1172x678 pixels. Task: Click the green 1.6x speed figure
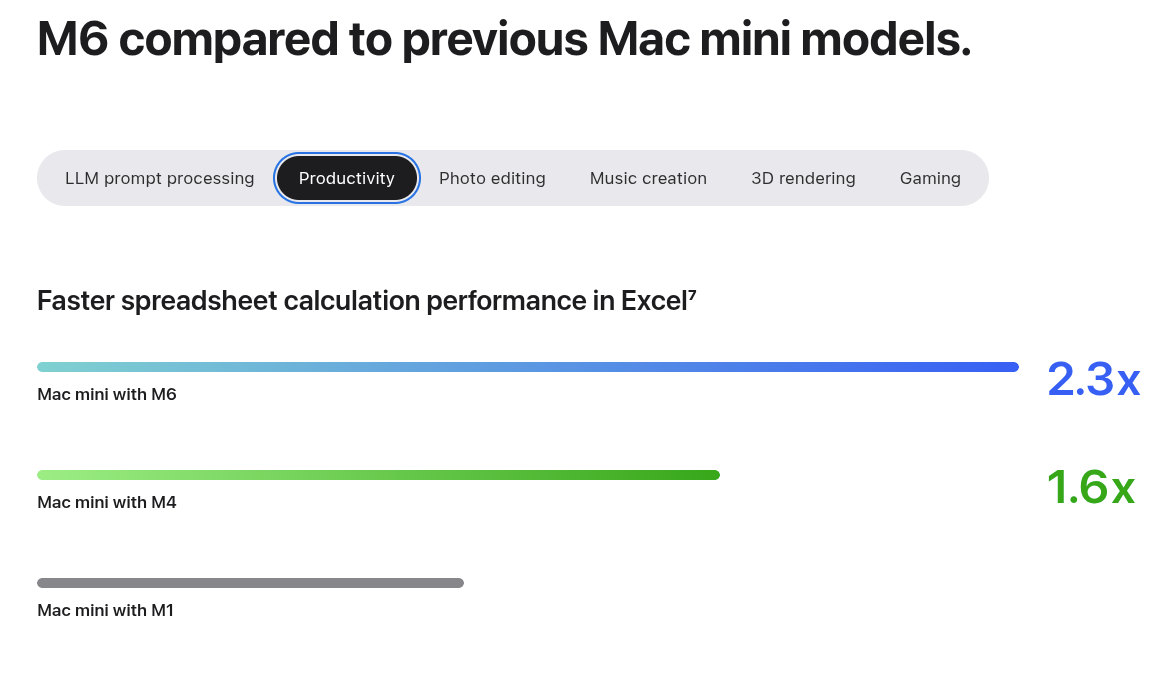[x=1091, y=487]
